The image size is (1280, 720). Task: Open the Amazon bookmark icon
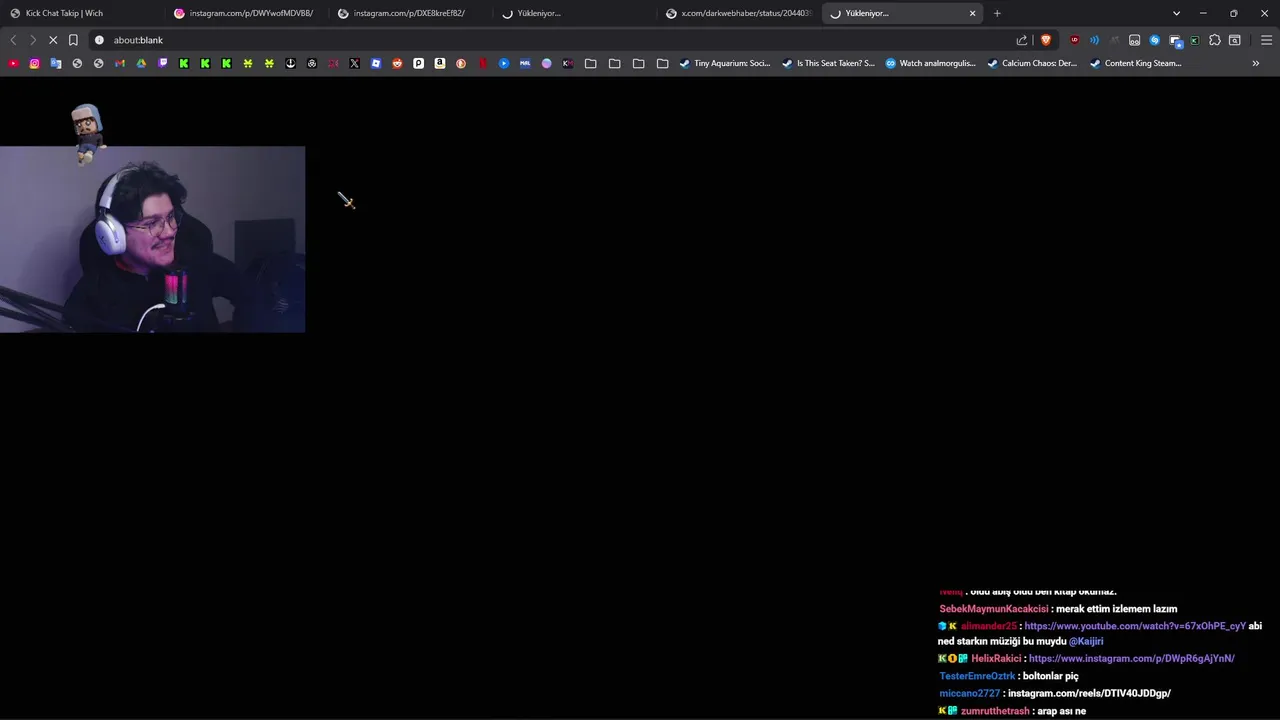(x=439, y=63)
